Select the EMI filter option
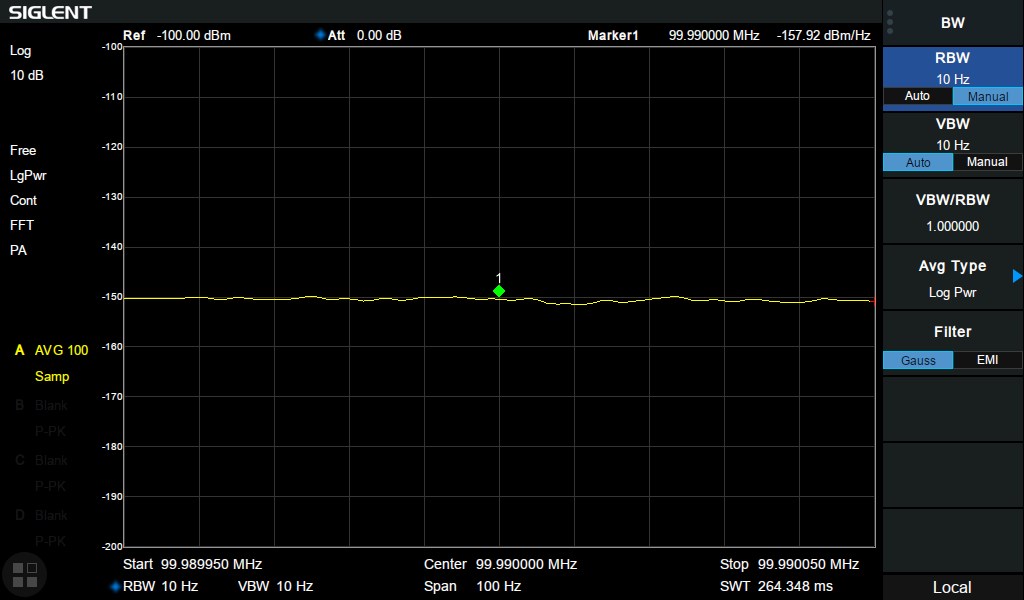Viewport: 1024px width, 600px height. pyautogui.click(x=987, y=360)
